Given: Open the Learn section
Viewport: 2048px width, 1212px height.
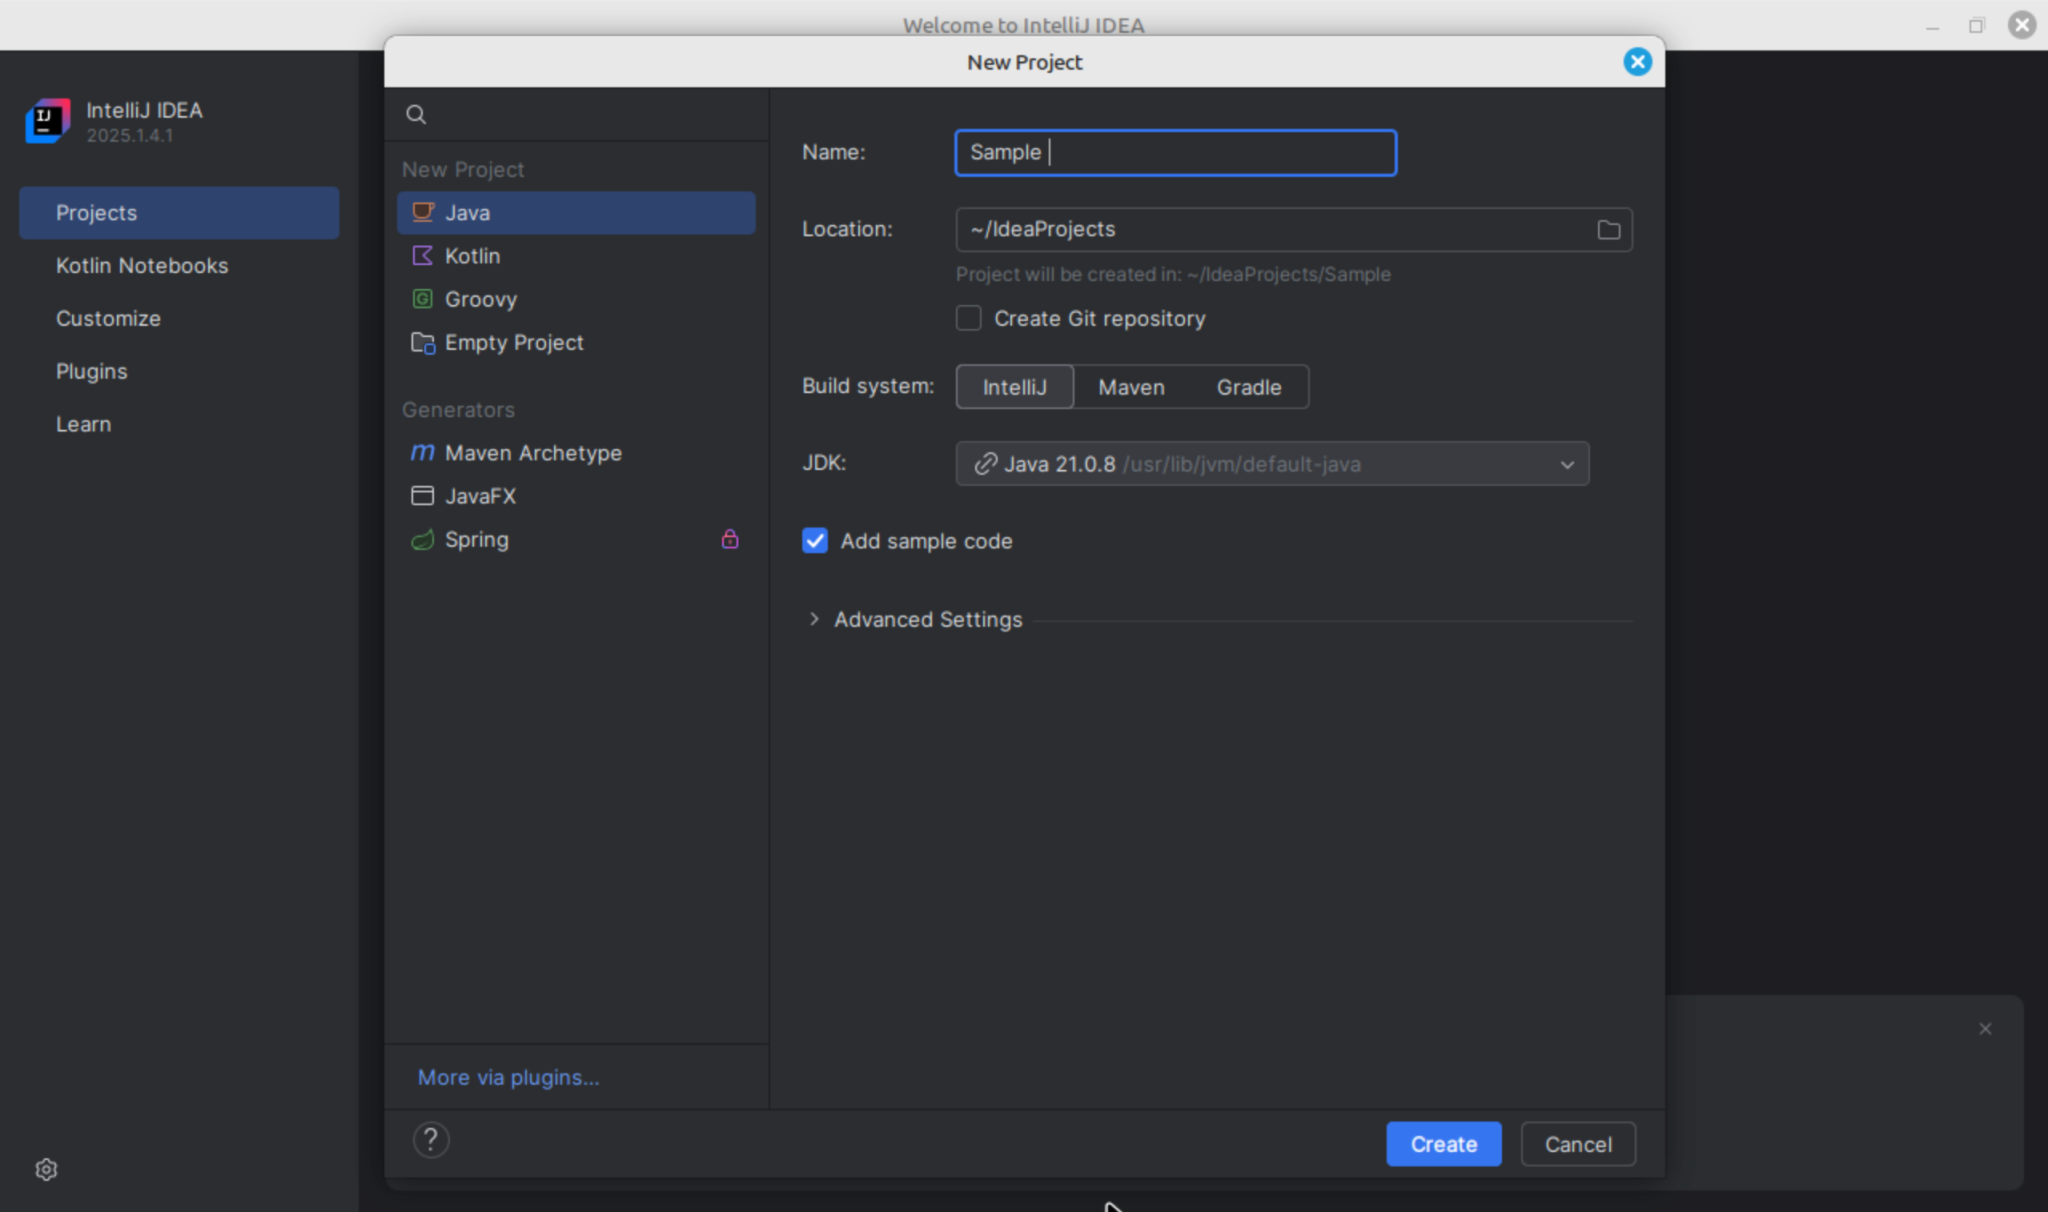Looking at the screenshot, I should click(x=83, y=423).
